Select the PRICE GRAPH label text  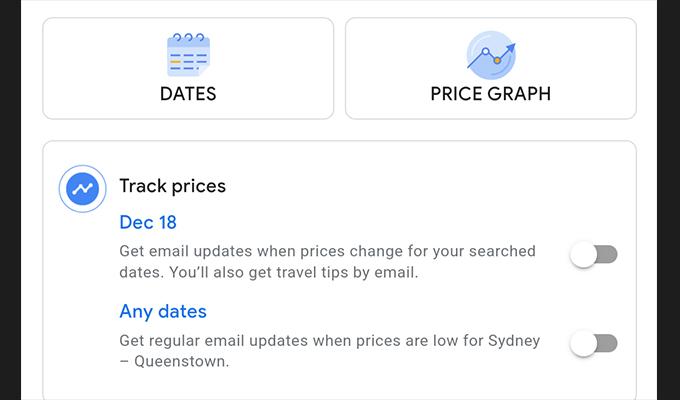pos(491,94)
